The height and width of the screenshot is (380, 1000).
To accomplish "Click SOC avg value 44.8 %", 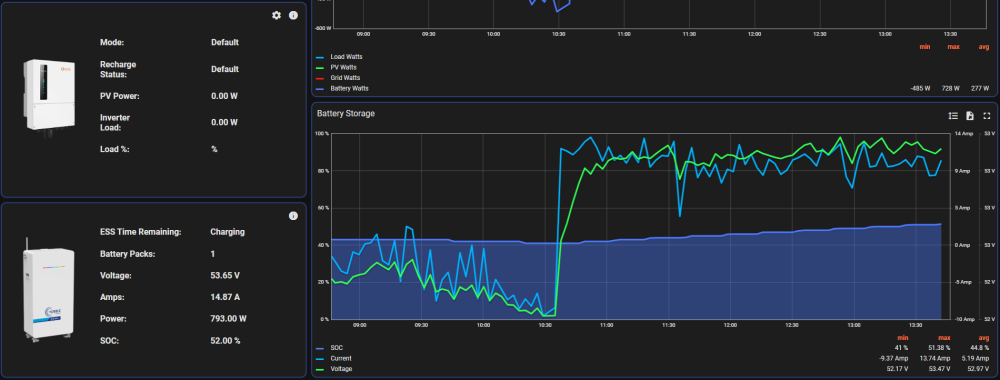I will point(979,348).
